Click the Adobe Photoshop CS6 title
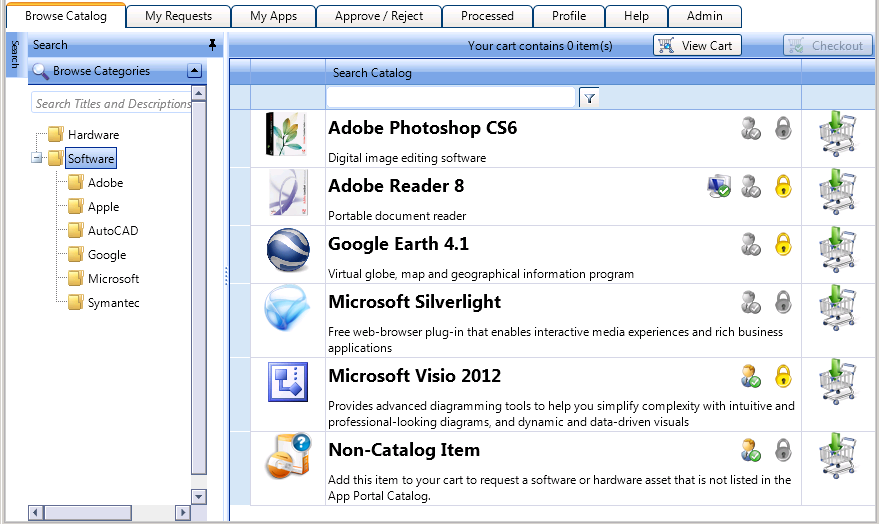This screenshot has height=524, width=879. tap(423, 128)
